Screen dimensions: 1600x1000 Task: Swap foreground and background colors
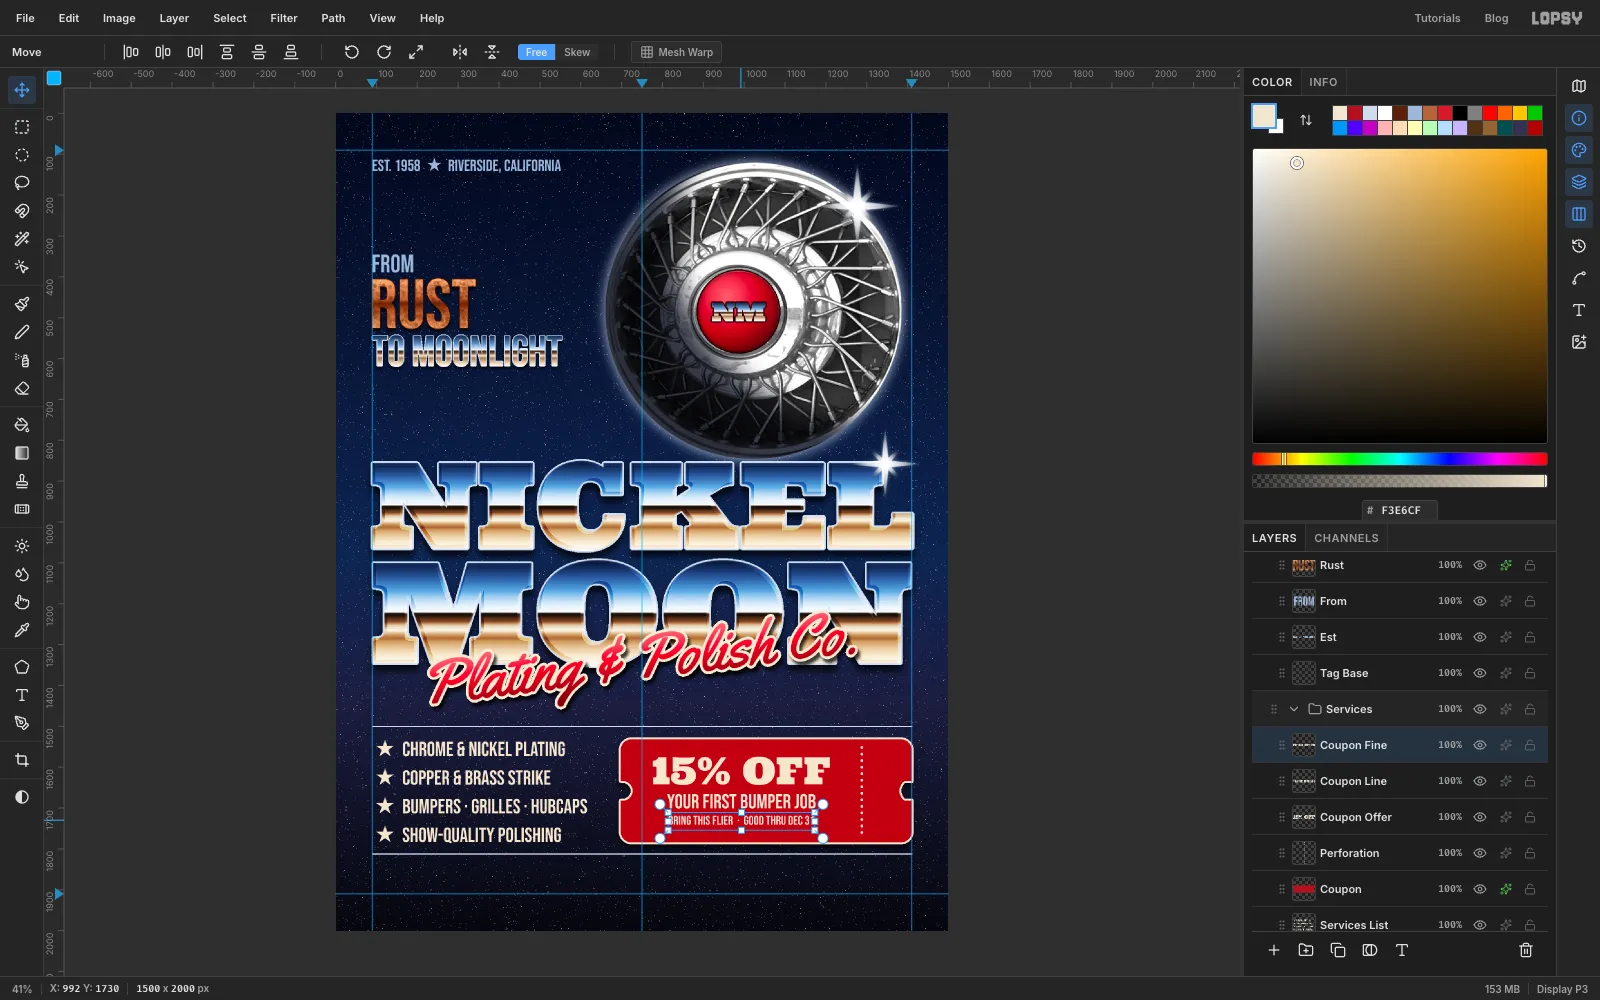point(1306,120)
